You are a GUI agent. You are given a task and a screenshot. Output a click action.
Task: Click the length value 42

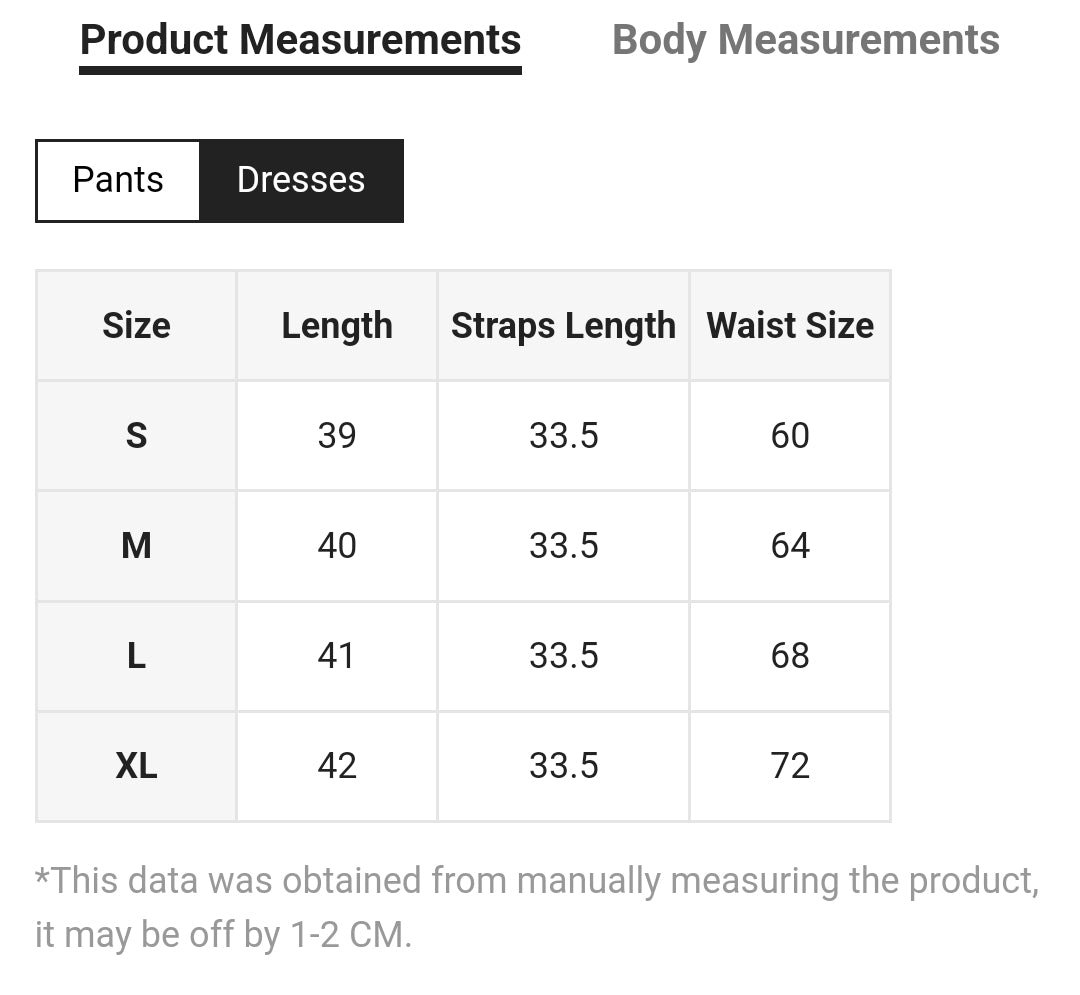pyautogui.click(x=337, y=766)
